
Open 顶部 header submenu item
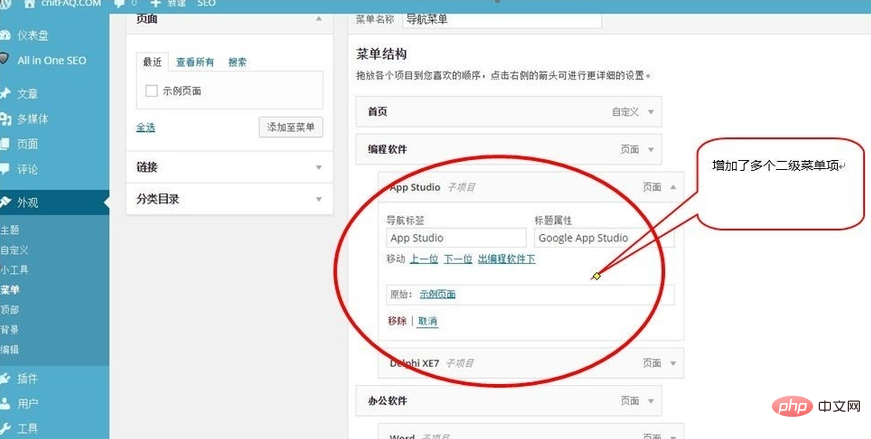tap(10, 310)
